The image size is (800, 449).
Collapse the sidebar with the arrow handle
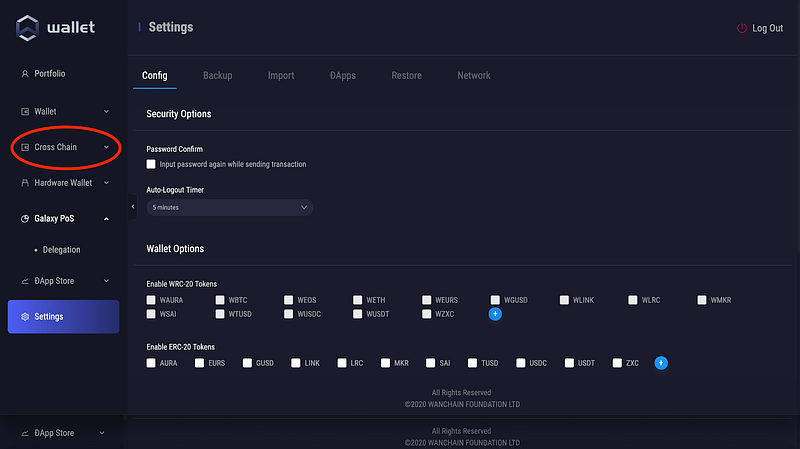133,207
